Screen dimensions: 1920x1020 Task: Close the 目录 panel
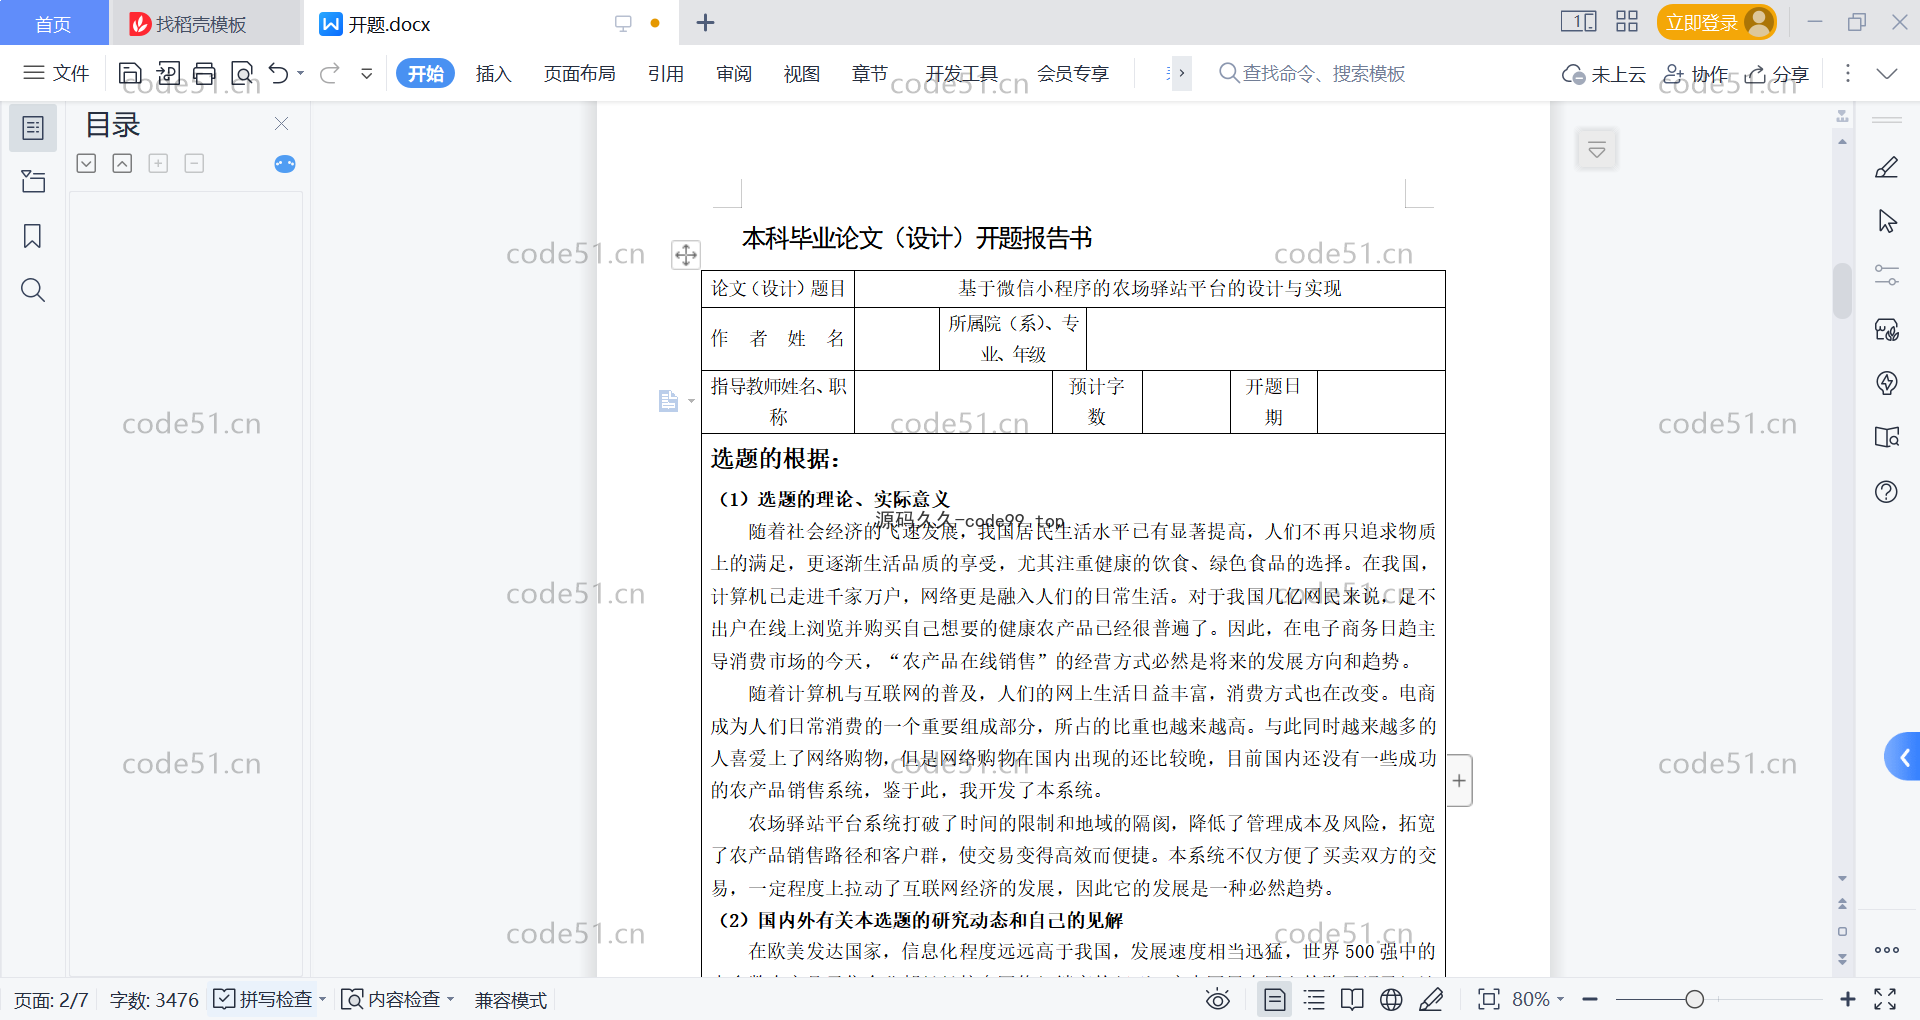tap(281, 123)
